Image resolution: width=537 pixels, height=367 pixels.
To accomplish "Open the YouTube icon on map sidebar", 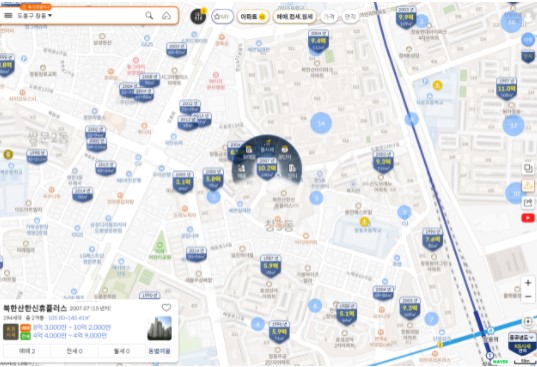I will point(528,218).
